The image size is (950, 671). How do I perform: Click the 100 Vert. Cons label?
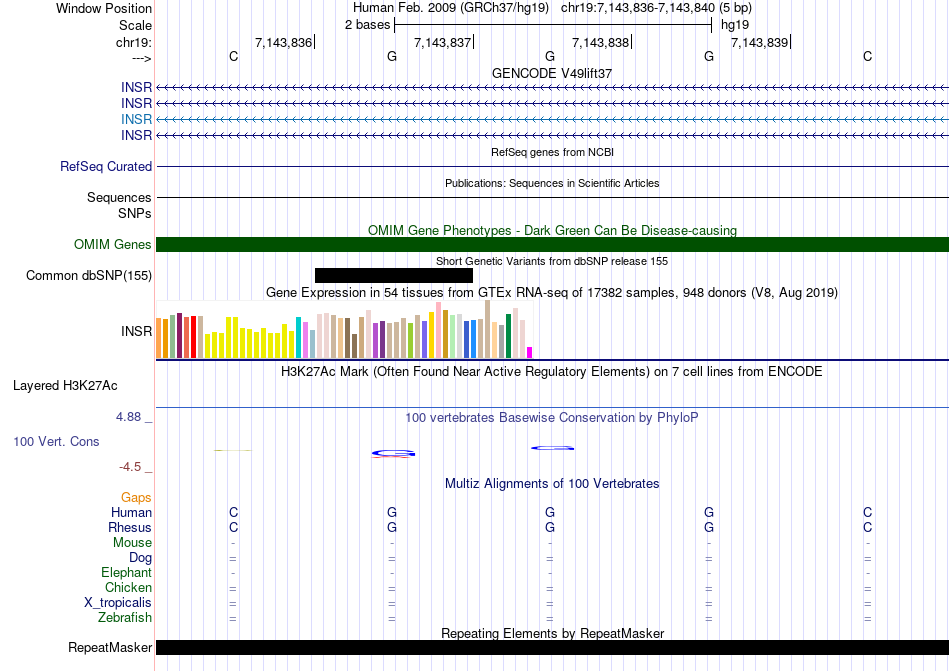coord(56,441)
